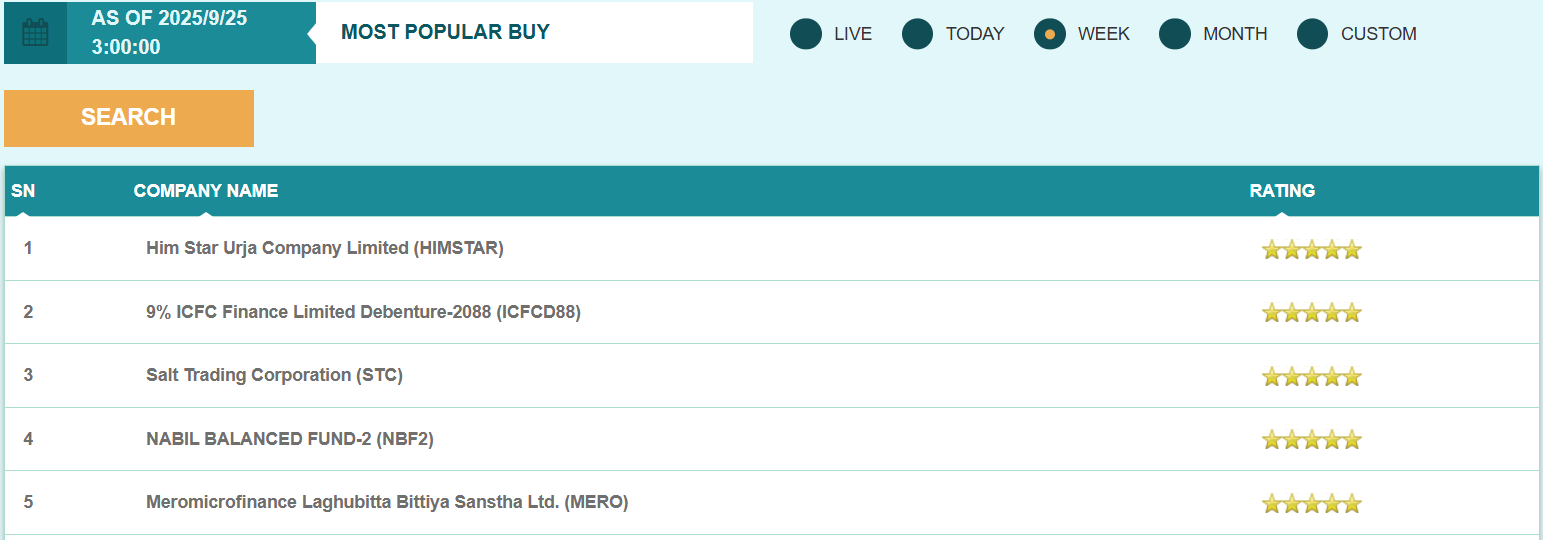
Task: Click ICFCD88 debenture star rating
Action: 1311,313
